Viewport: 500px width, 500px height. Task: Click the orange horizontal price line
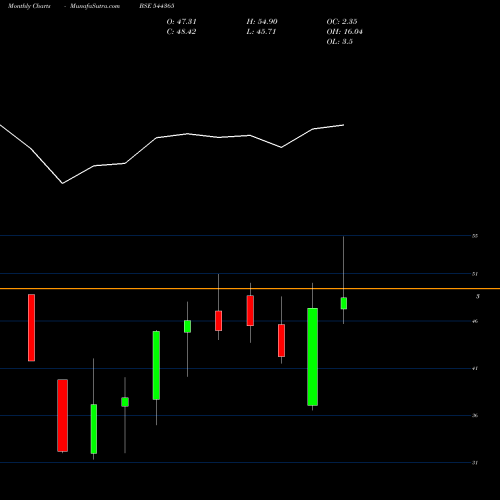tap(250, 288)
